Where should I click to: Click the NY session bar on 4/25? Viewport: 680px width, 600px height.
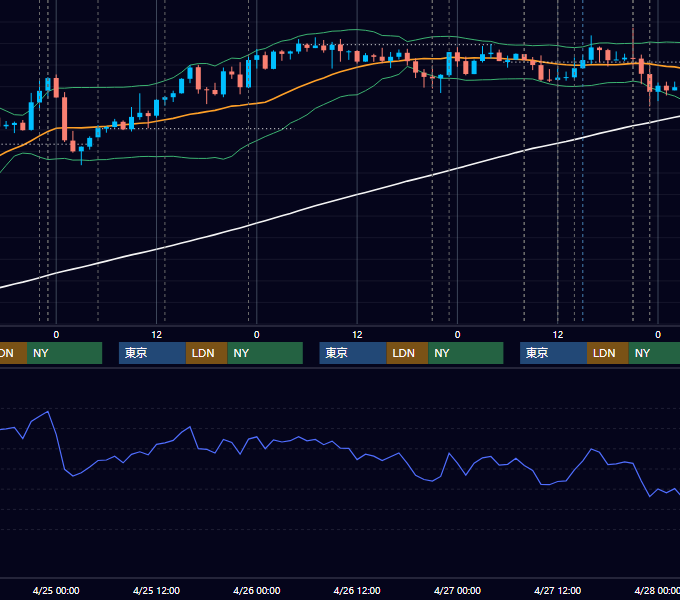point(265,353)
